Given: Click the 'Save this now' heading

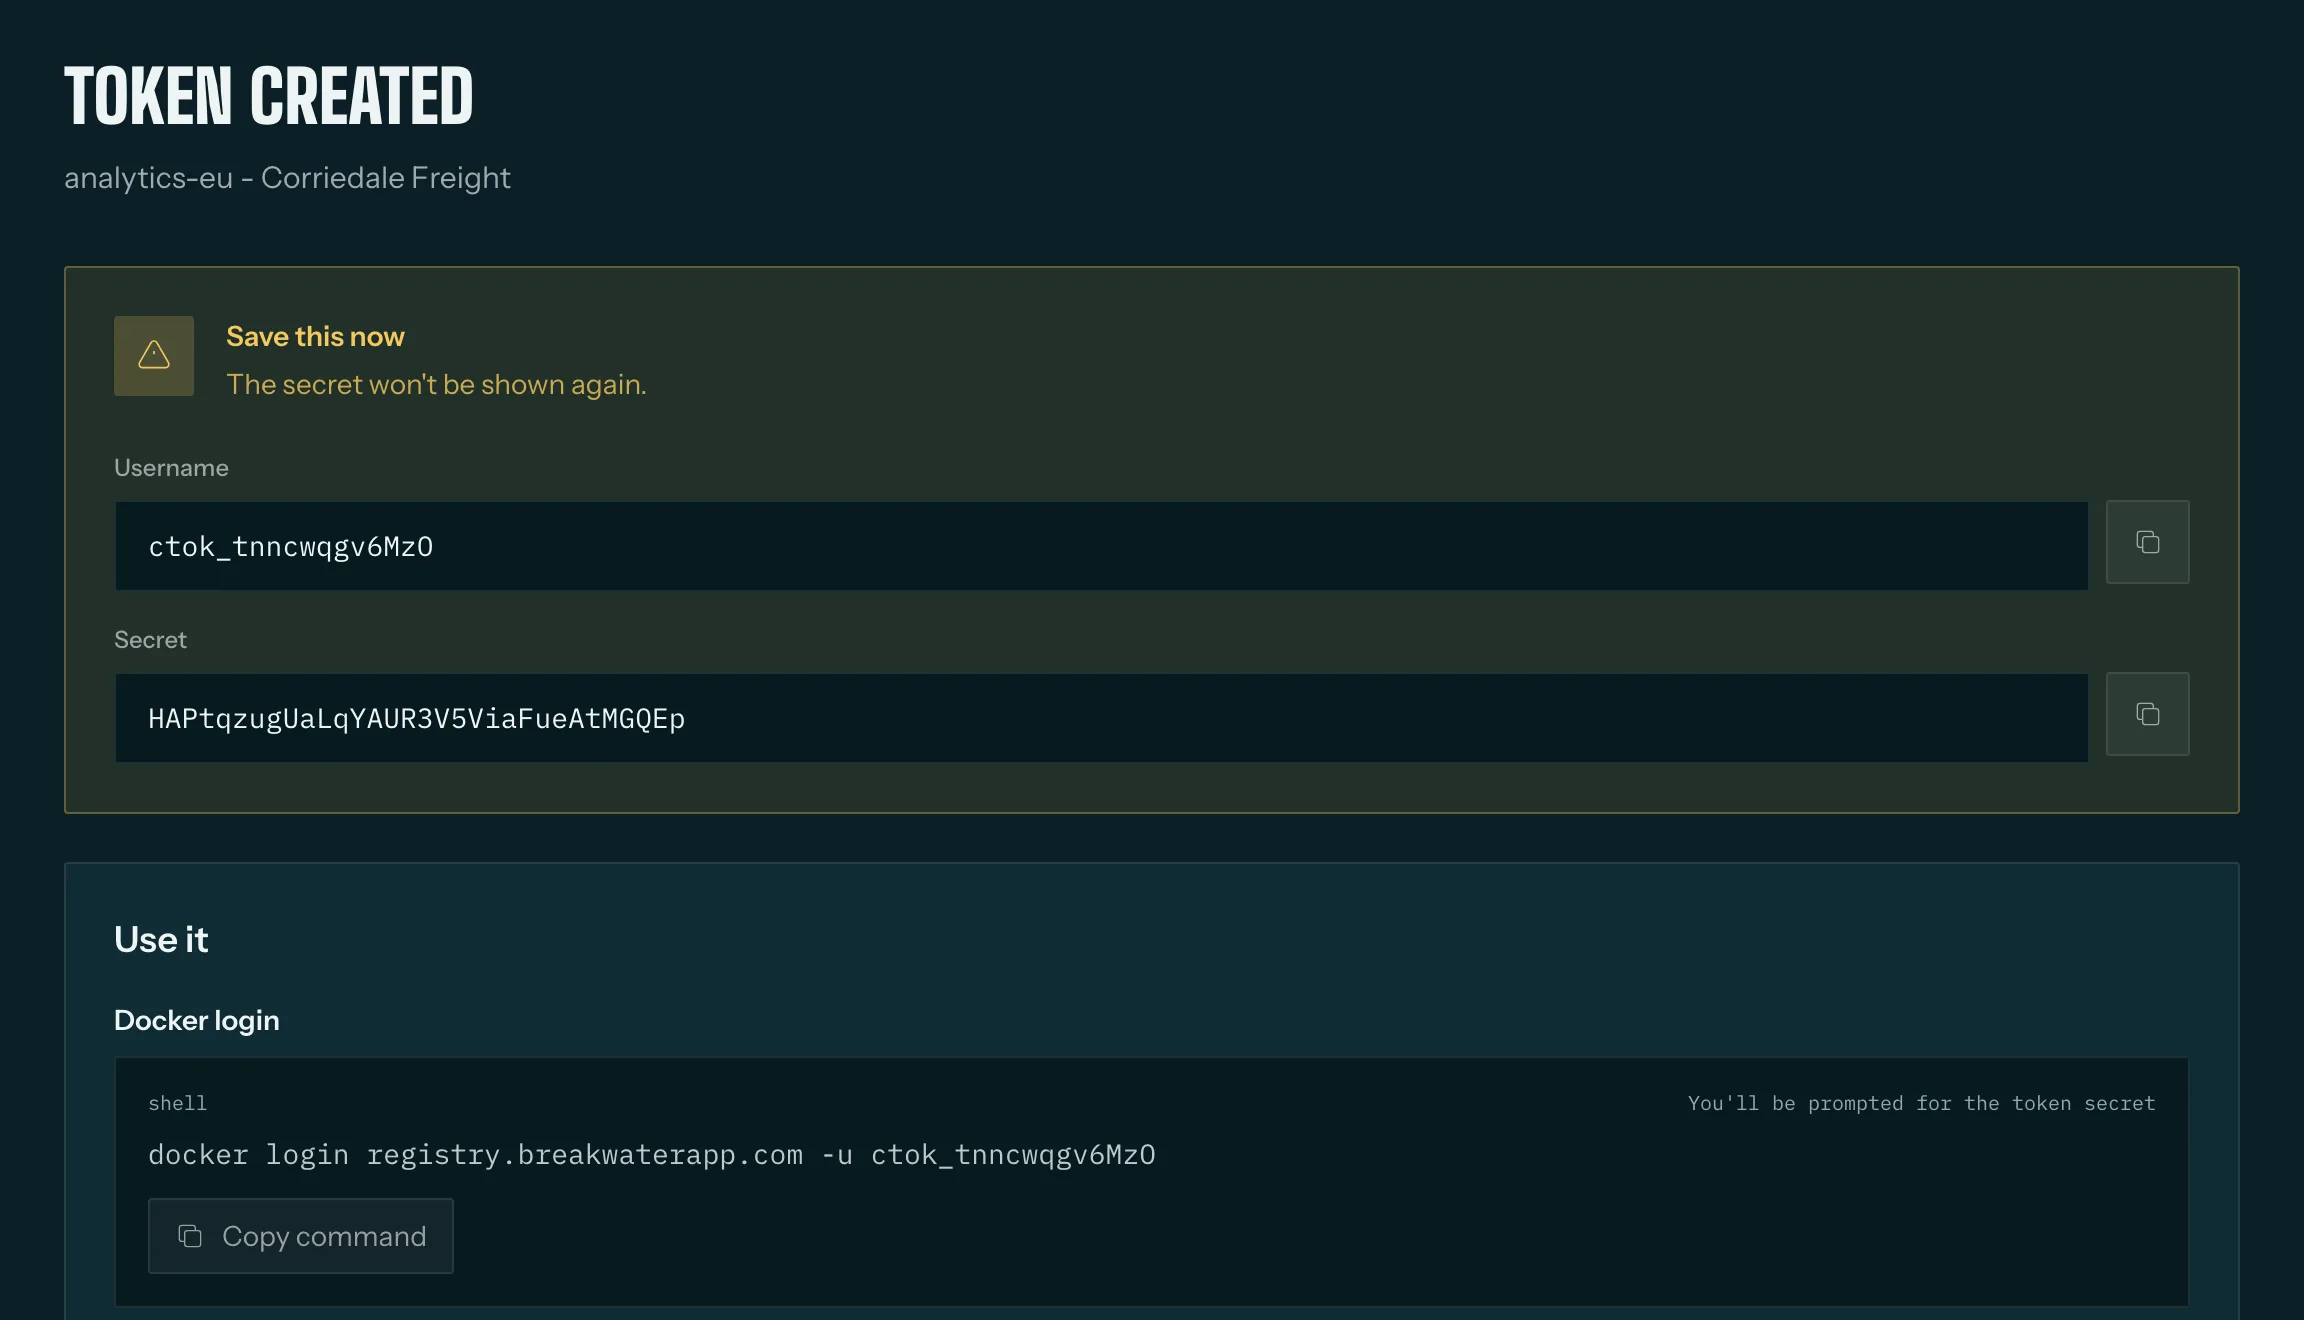Looking at the screenshot, I should click(315, 337).
